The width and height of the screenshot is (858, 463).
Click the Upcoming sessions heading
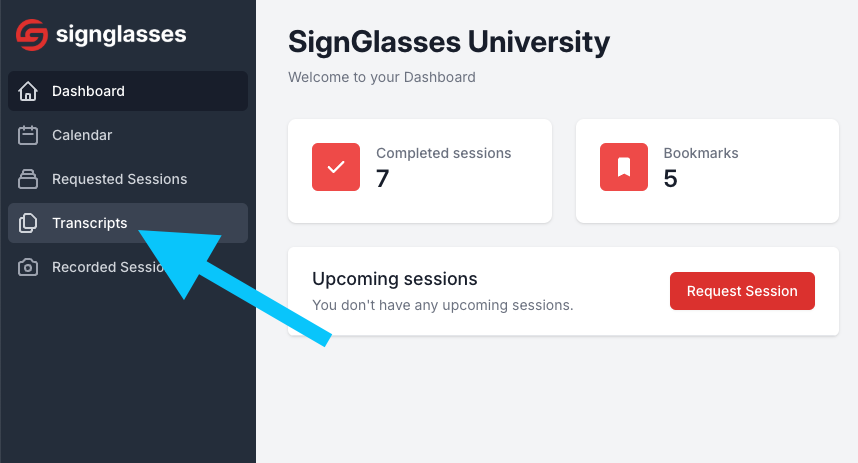tap(395, 279)
